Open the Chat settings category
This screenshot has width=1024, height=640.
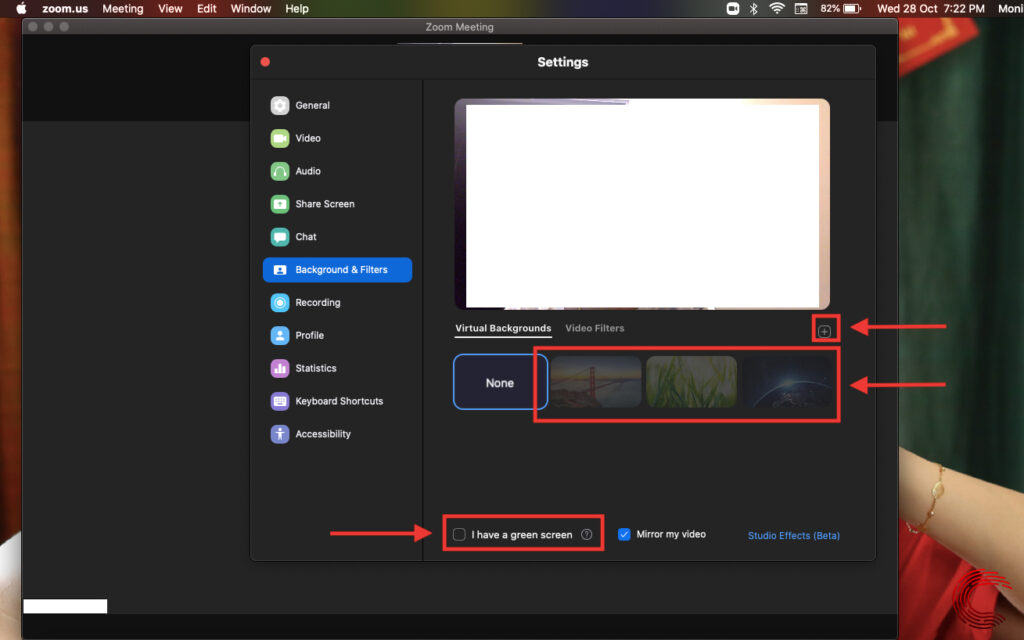pos(294,236)
